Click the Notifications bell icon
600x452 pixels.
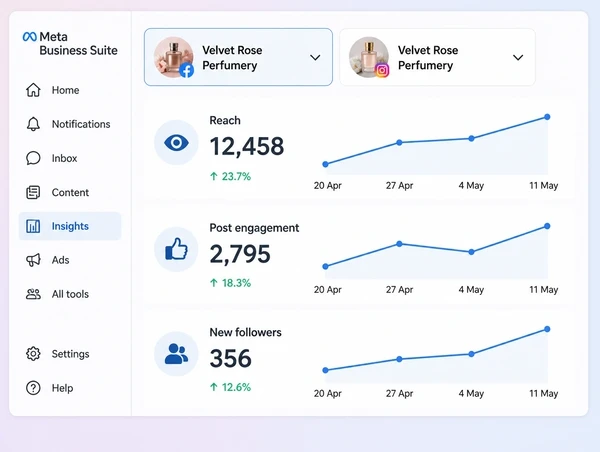[x=33, y=124]
